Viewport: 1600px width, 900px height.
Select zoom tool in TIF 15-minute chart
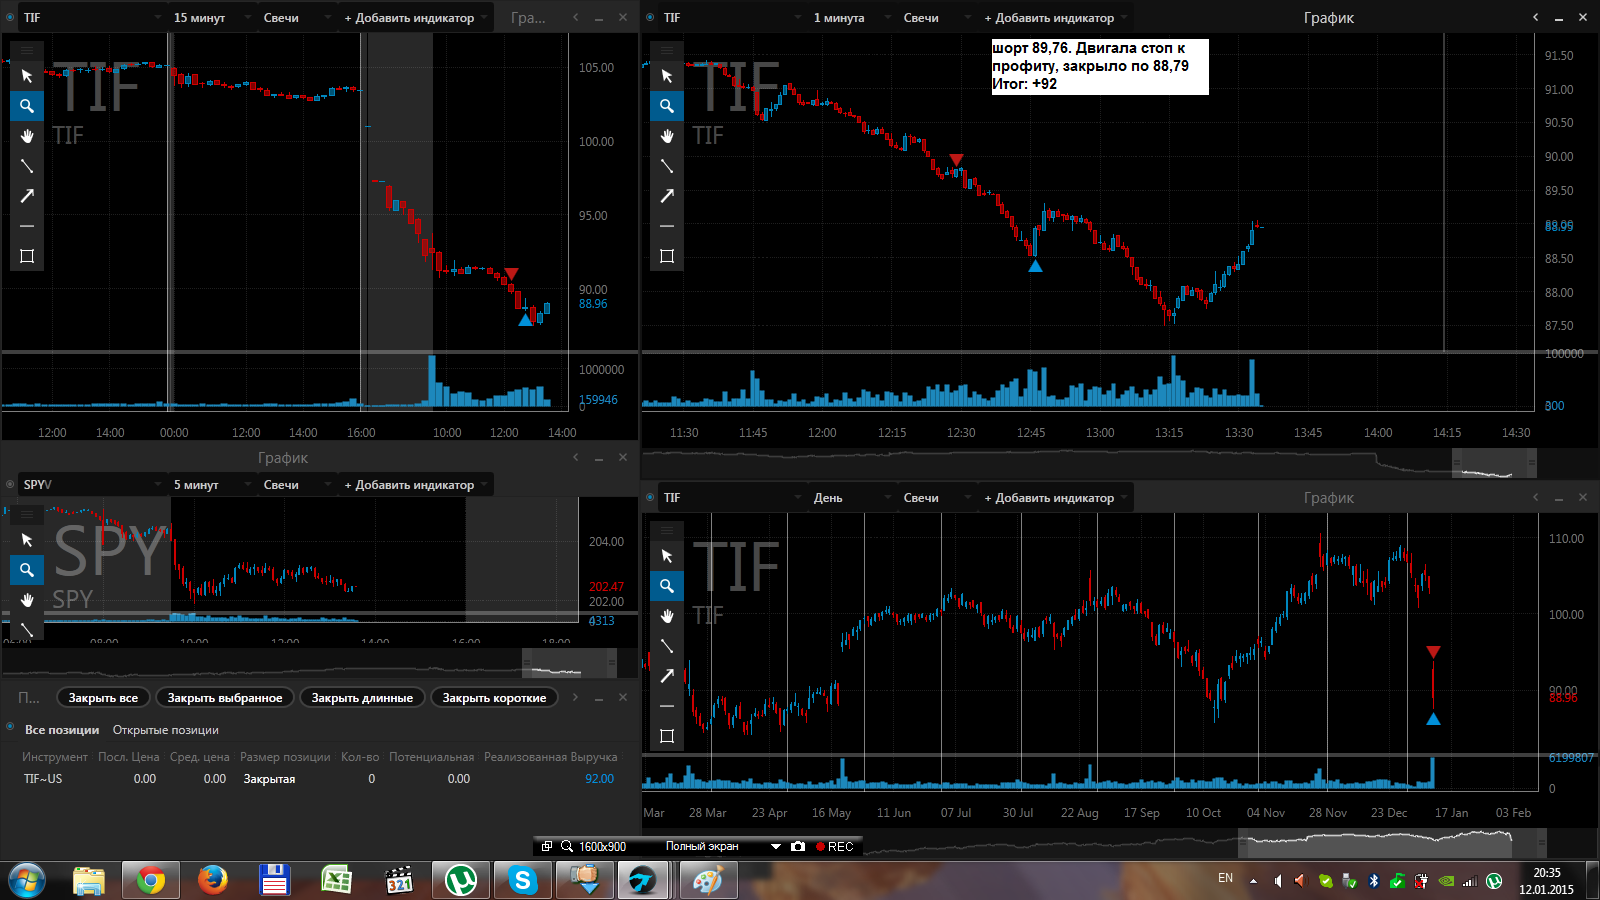click(27, 106)
